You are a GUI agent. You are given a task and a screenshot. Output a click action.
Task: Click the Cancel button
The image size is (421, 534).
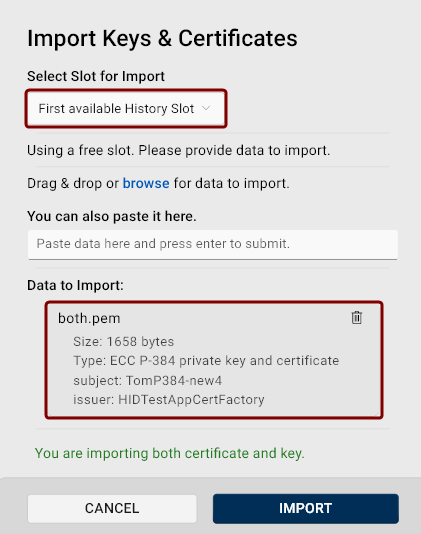pos(112,508)
